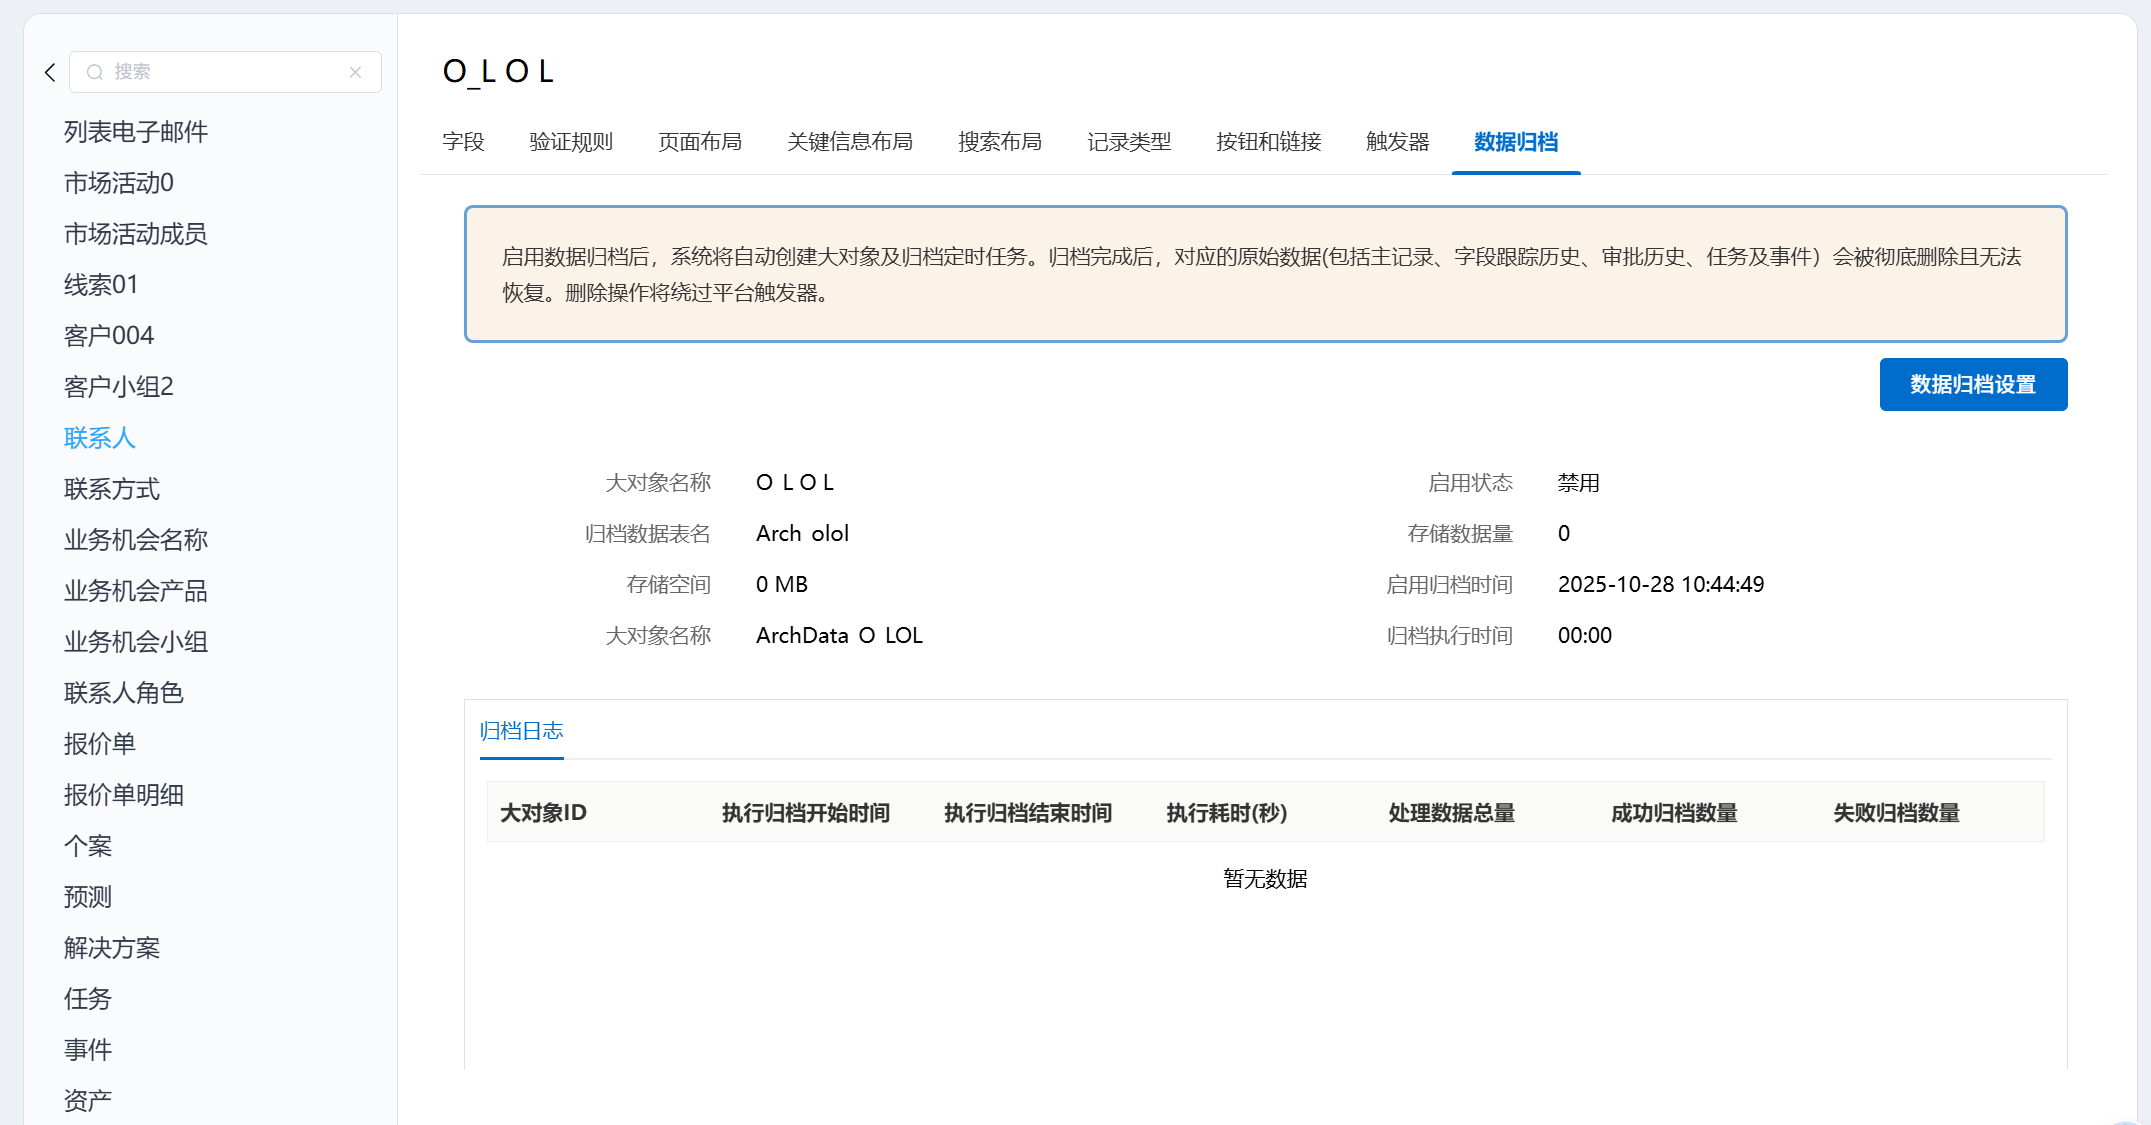
Task: Clear search with the X icon
Action: click(x=355, y=72)
